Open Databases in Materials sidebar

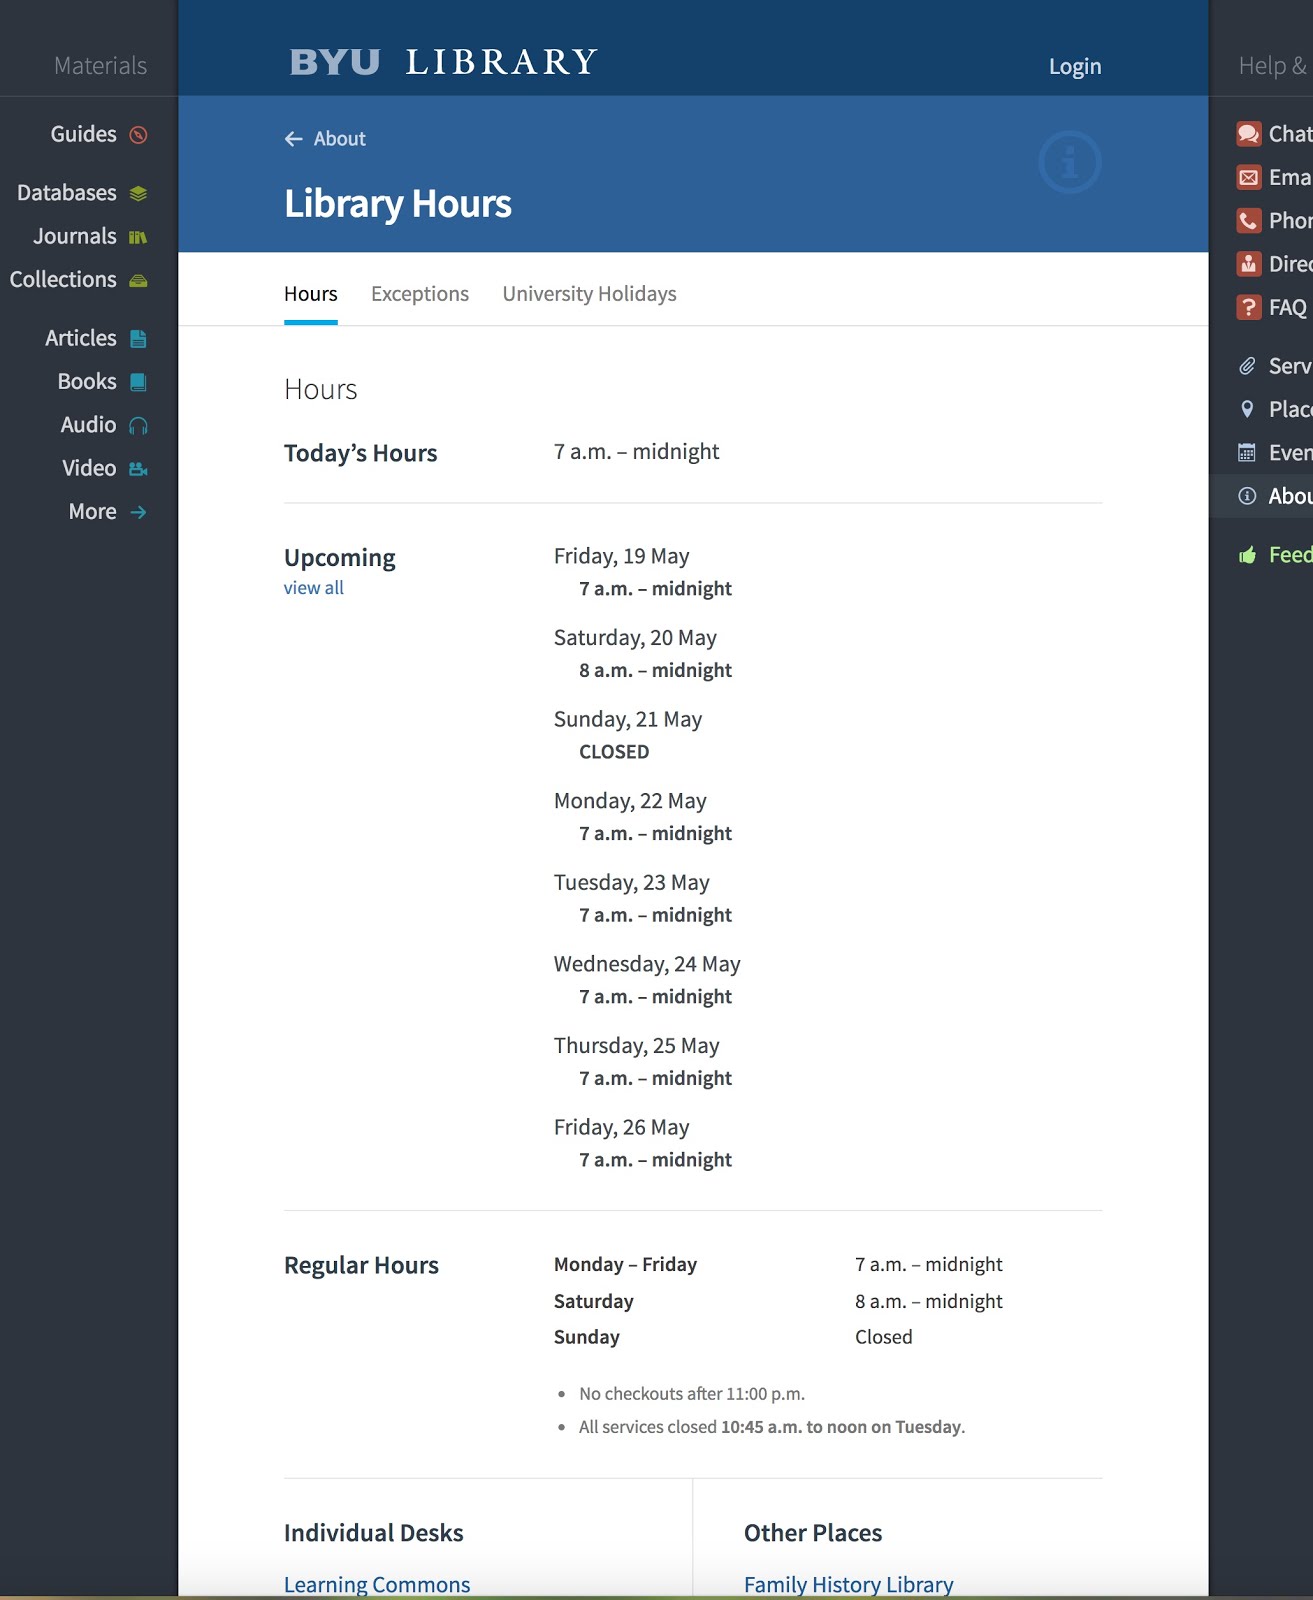click(67, 193)
